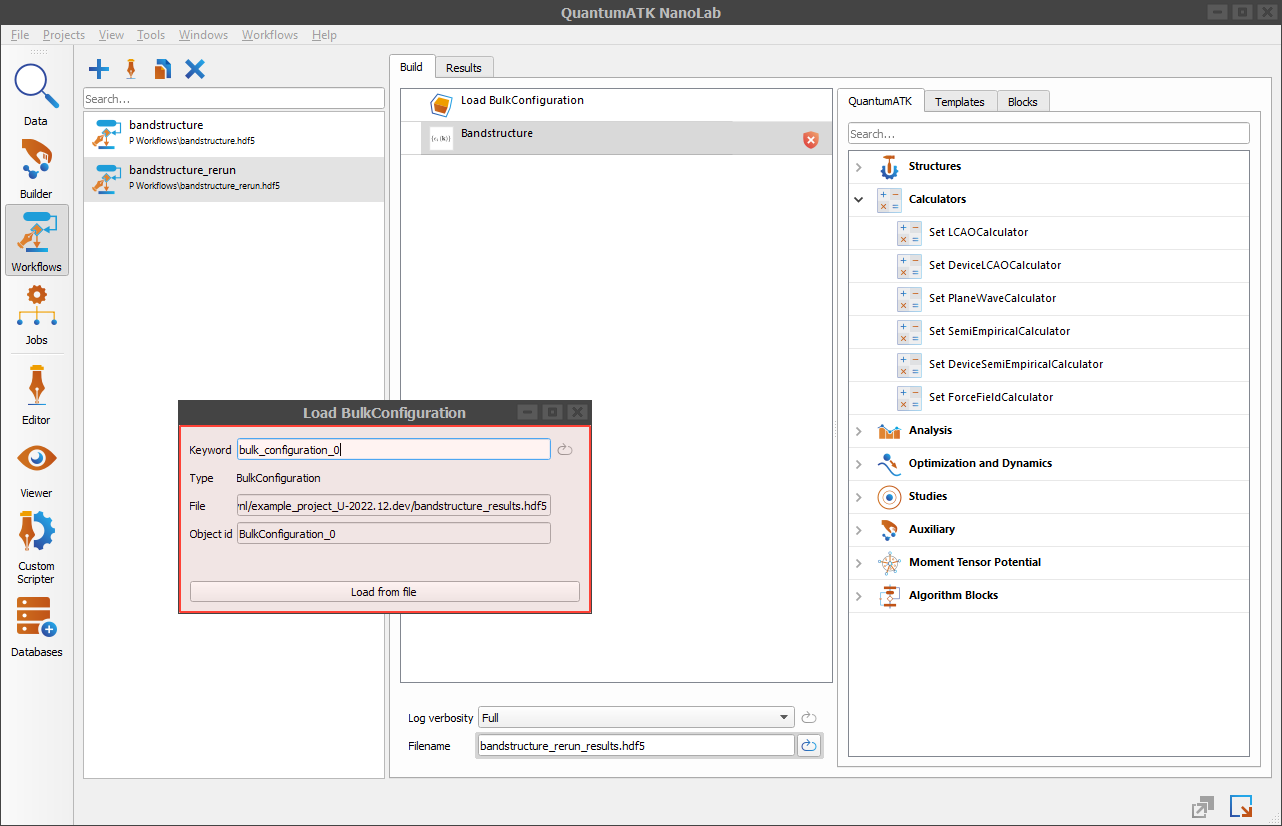The image size is (1282, 826).
Task: Open the Jobs manager
Action: (x=36, y=314)
